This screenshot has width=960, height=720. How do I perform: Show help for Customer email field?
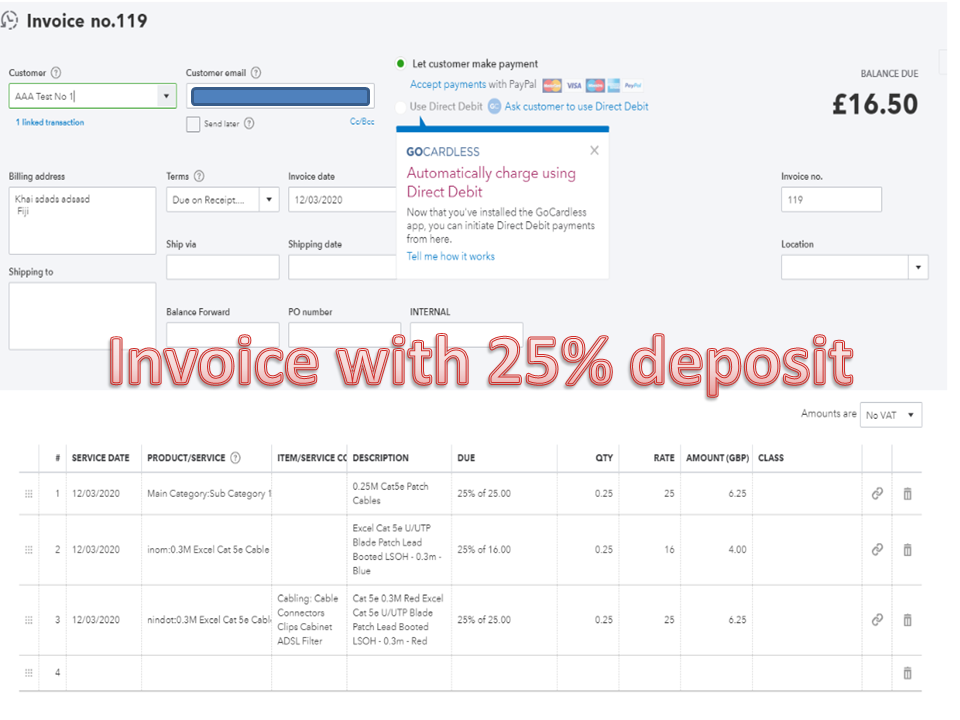[256, 73]
